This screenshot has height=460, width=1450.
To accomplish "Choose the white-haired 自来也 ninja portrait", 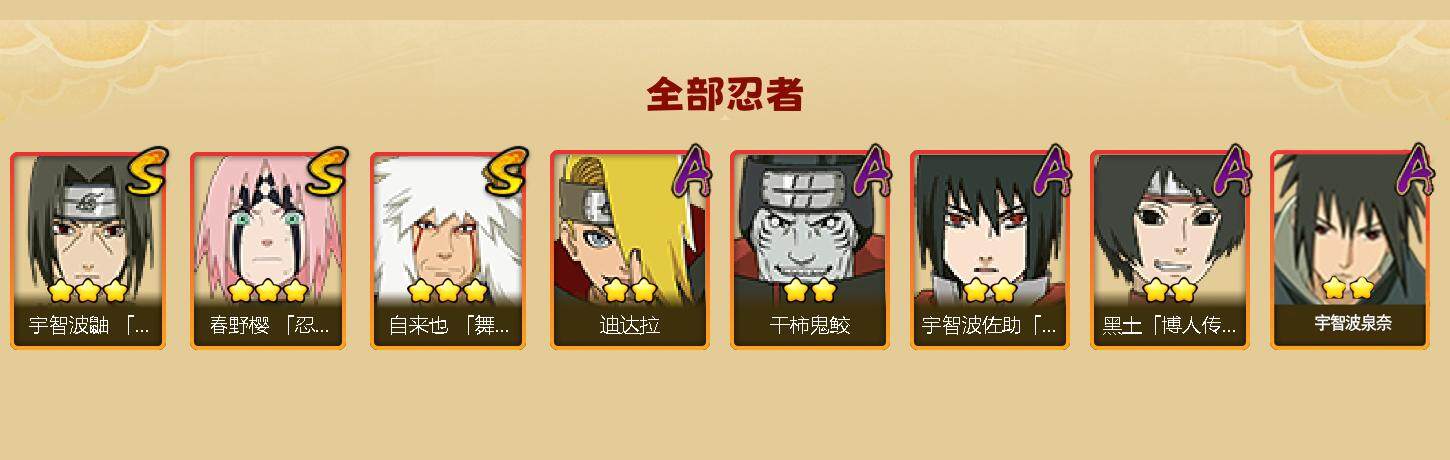I will (x=448, y=250).
